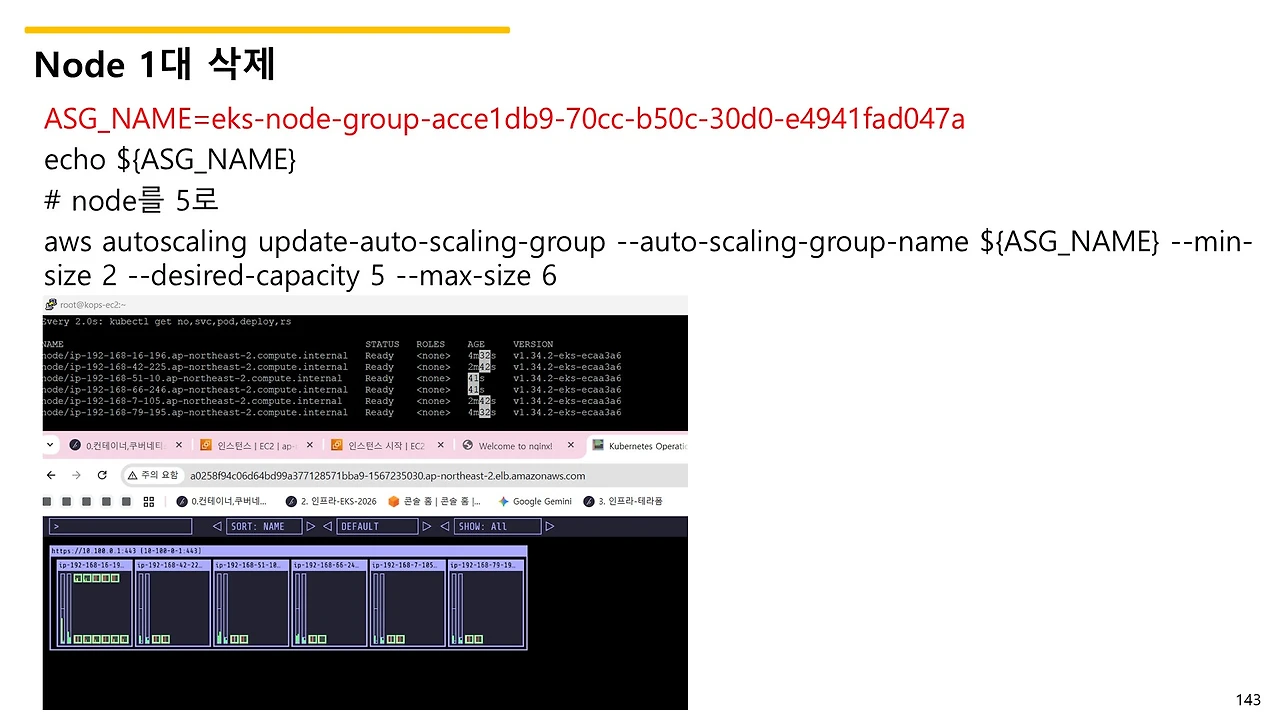Click previous arrow beside SHOW: All
Image resolution: width=1280 pixels, height=720 pixels.
pos(444,526)
